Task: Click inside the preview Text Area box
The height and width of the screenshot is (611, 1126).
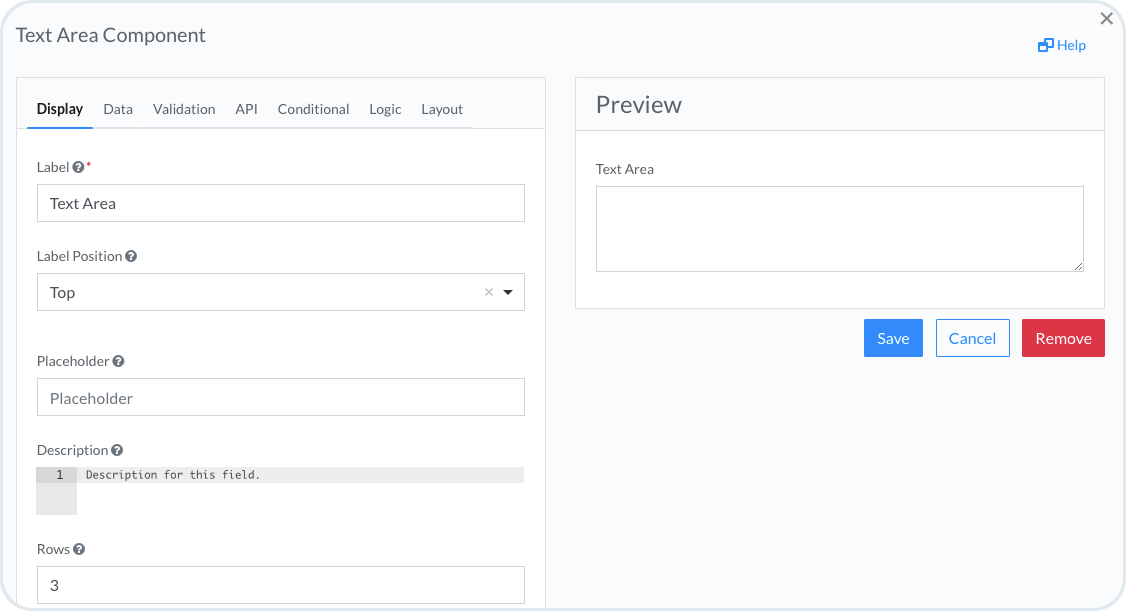Action: 839,229
